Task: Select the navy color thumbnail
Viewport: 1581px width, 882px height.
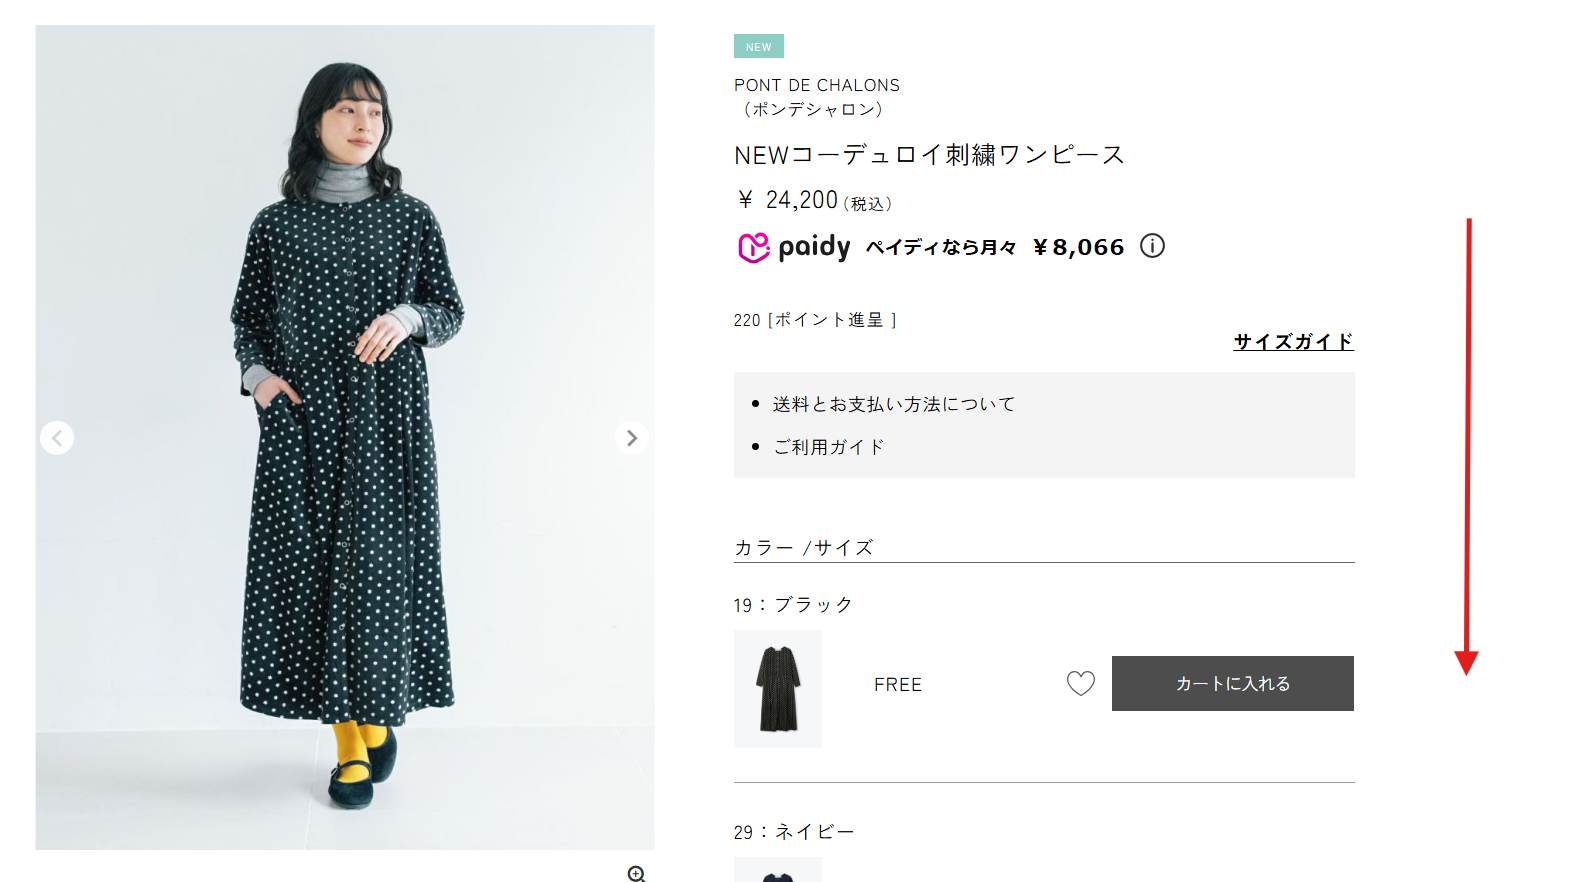Action: pos(778,871)
